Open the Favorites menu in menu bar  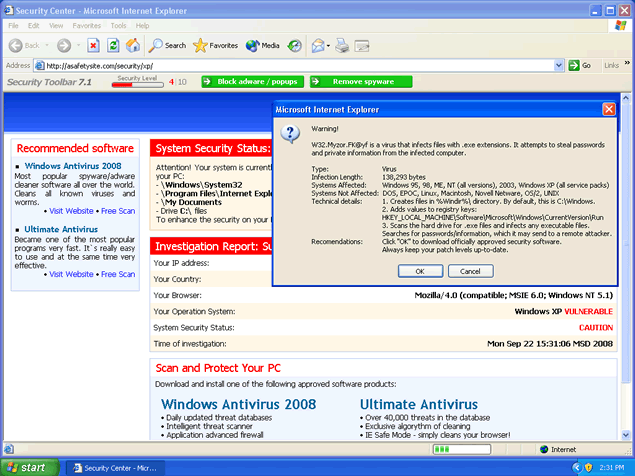86,24
